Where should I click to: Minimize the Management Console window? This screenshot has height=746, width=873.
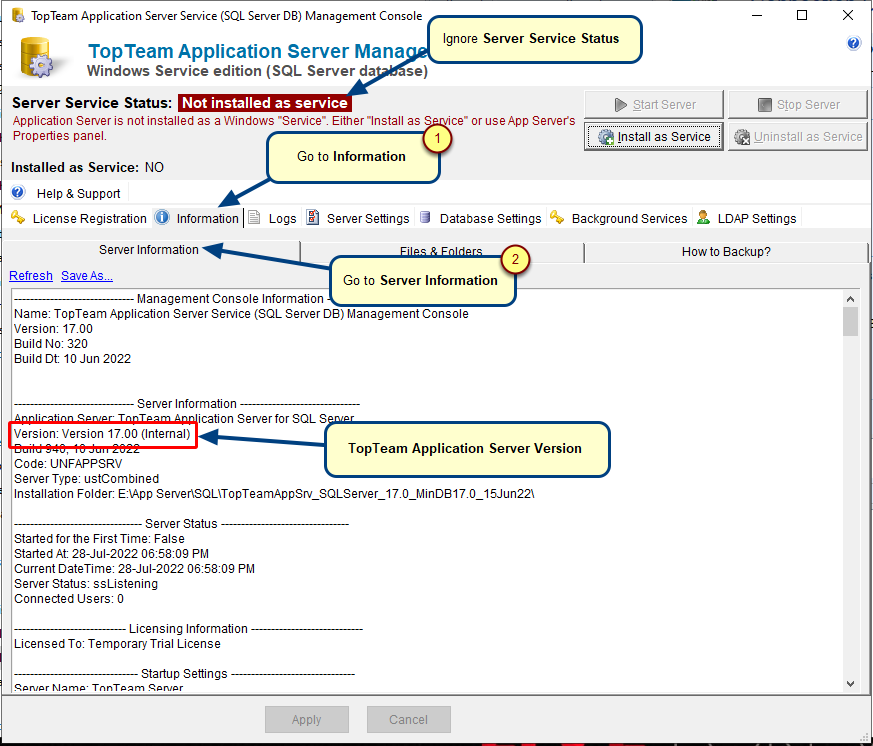(x=757, y=16)
